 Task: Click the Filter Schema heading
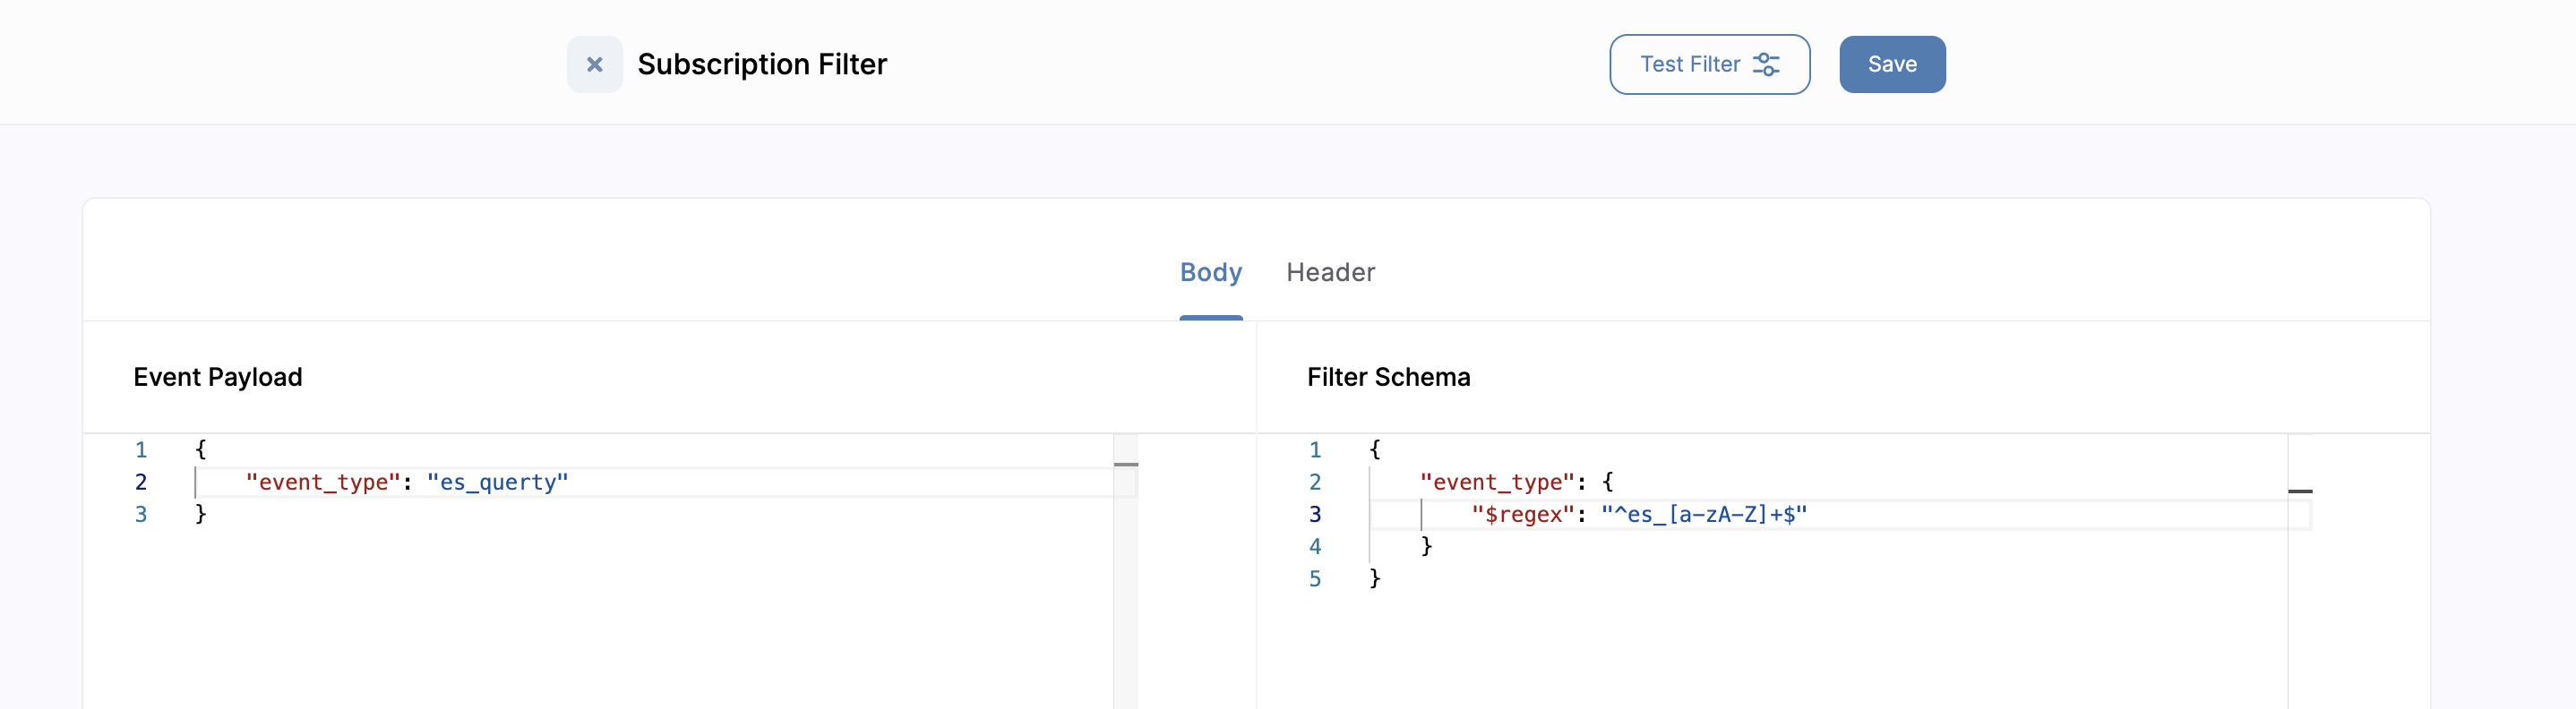tap(1388, 377)
